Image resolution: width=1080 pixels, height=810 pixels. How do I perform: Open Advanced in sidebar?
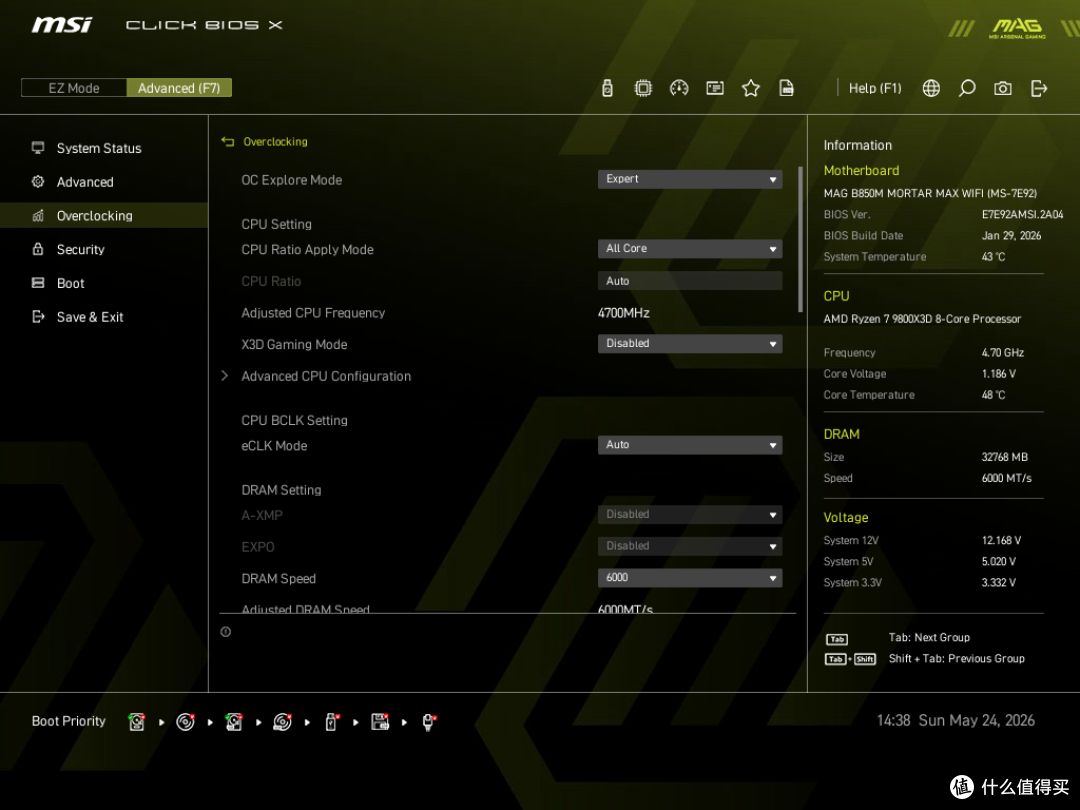85,182
